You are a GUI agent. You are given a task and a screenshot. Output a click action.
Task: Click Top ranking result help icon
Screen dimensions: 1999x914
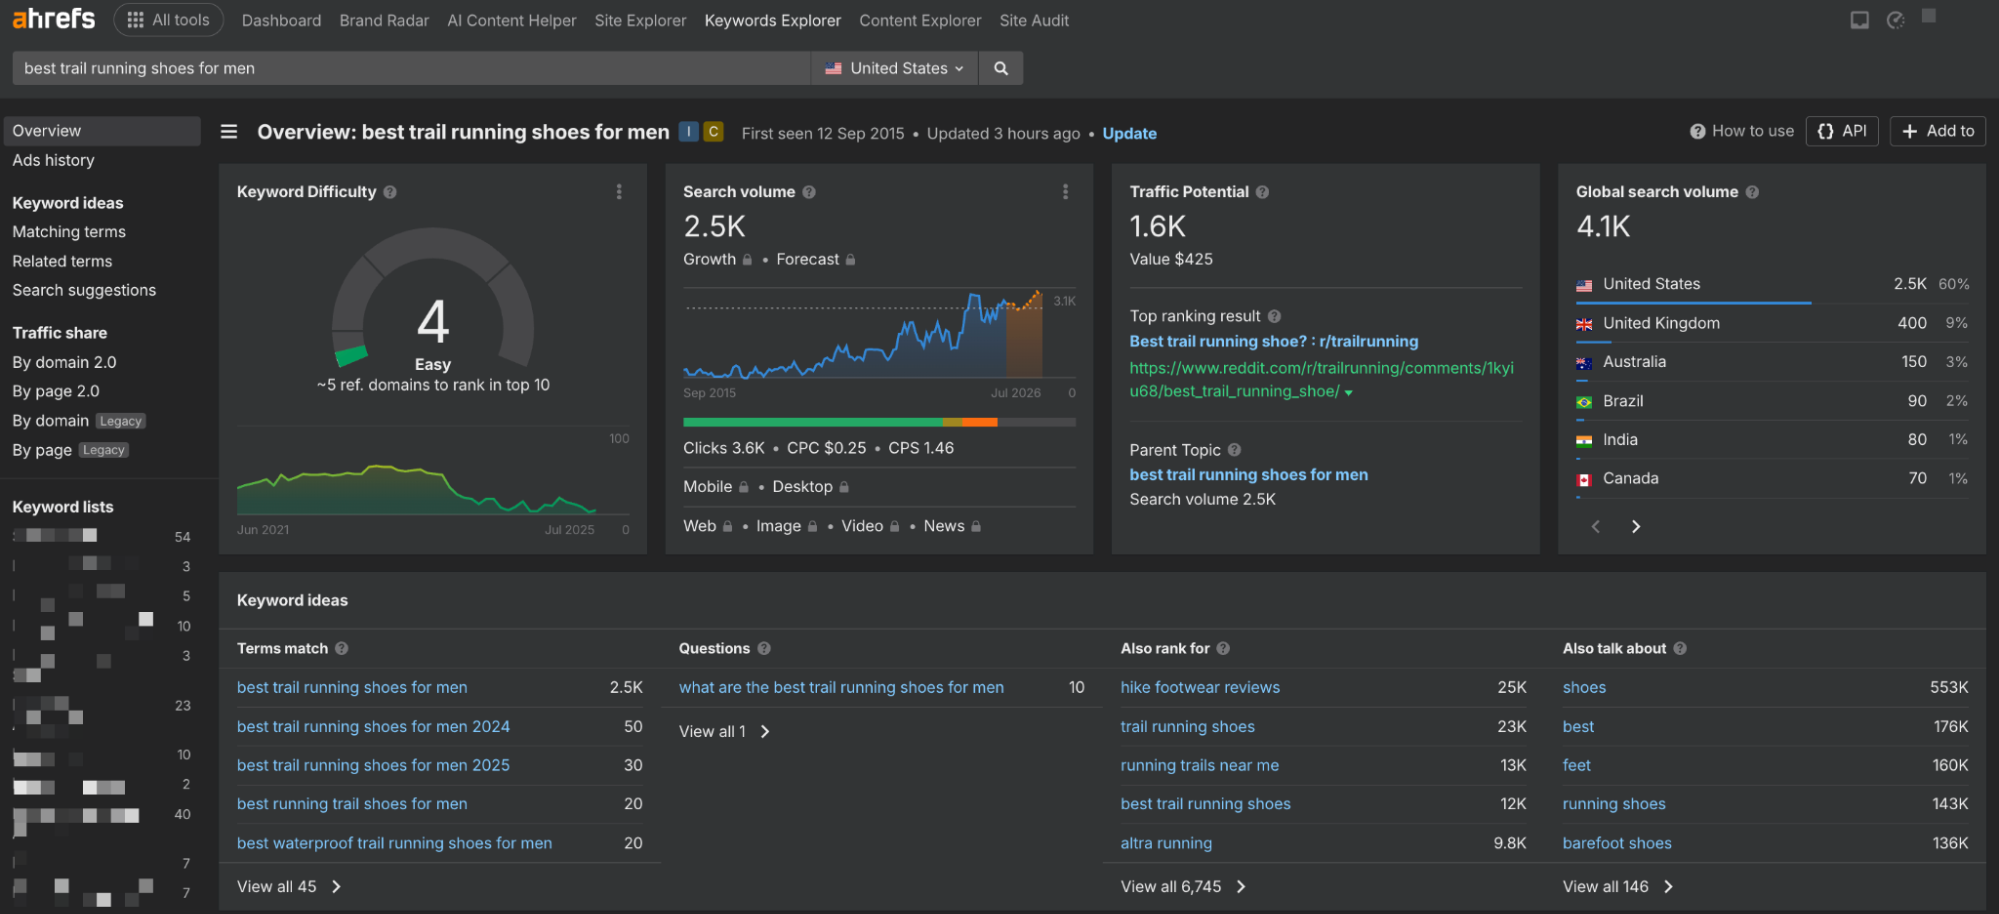click(1274, 316)
